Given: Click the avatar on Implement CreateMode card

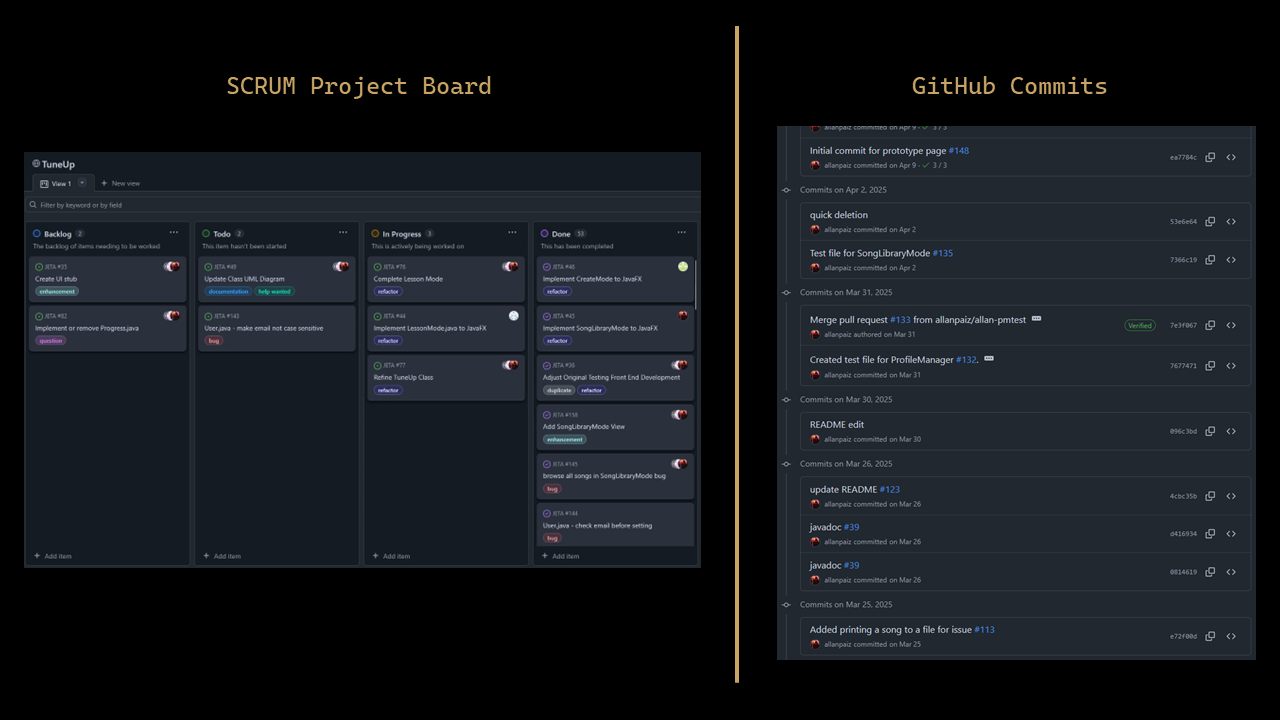Looking at the screenshot, I should (x=683, y=267).
